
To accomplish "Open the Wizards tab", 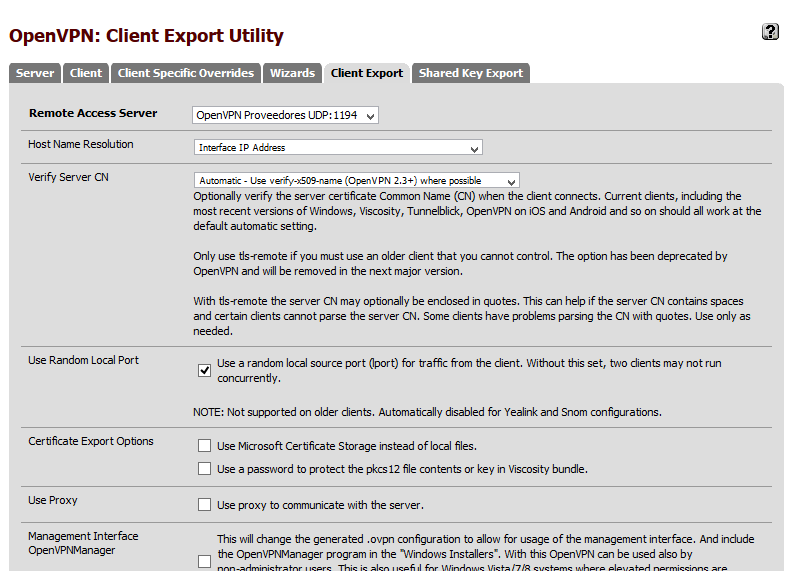I will (x=292, y=73).
